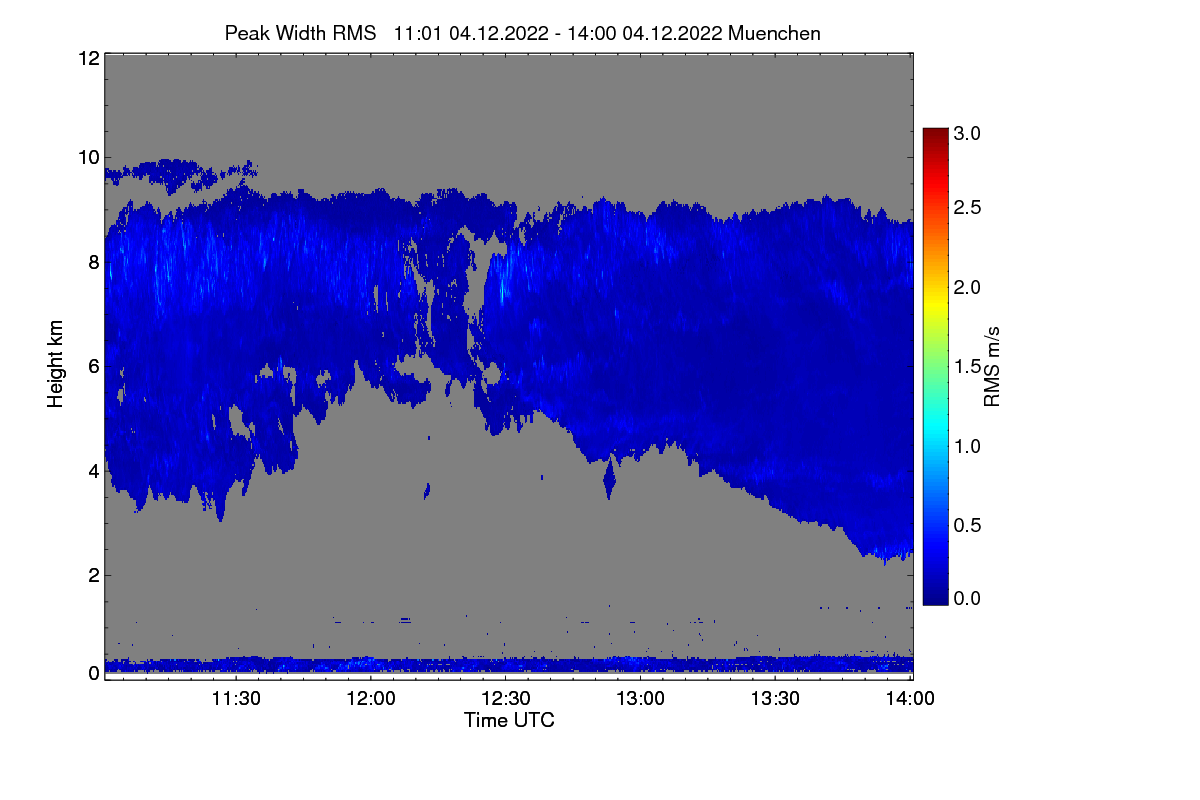Click the 12:00 time tick label
This screenshot has height=800, width=1200.
pos(371,699)
